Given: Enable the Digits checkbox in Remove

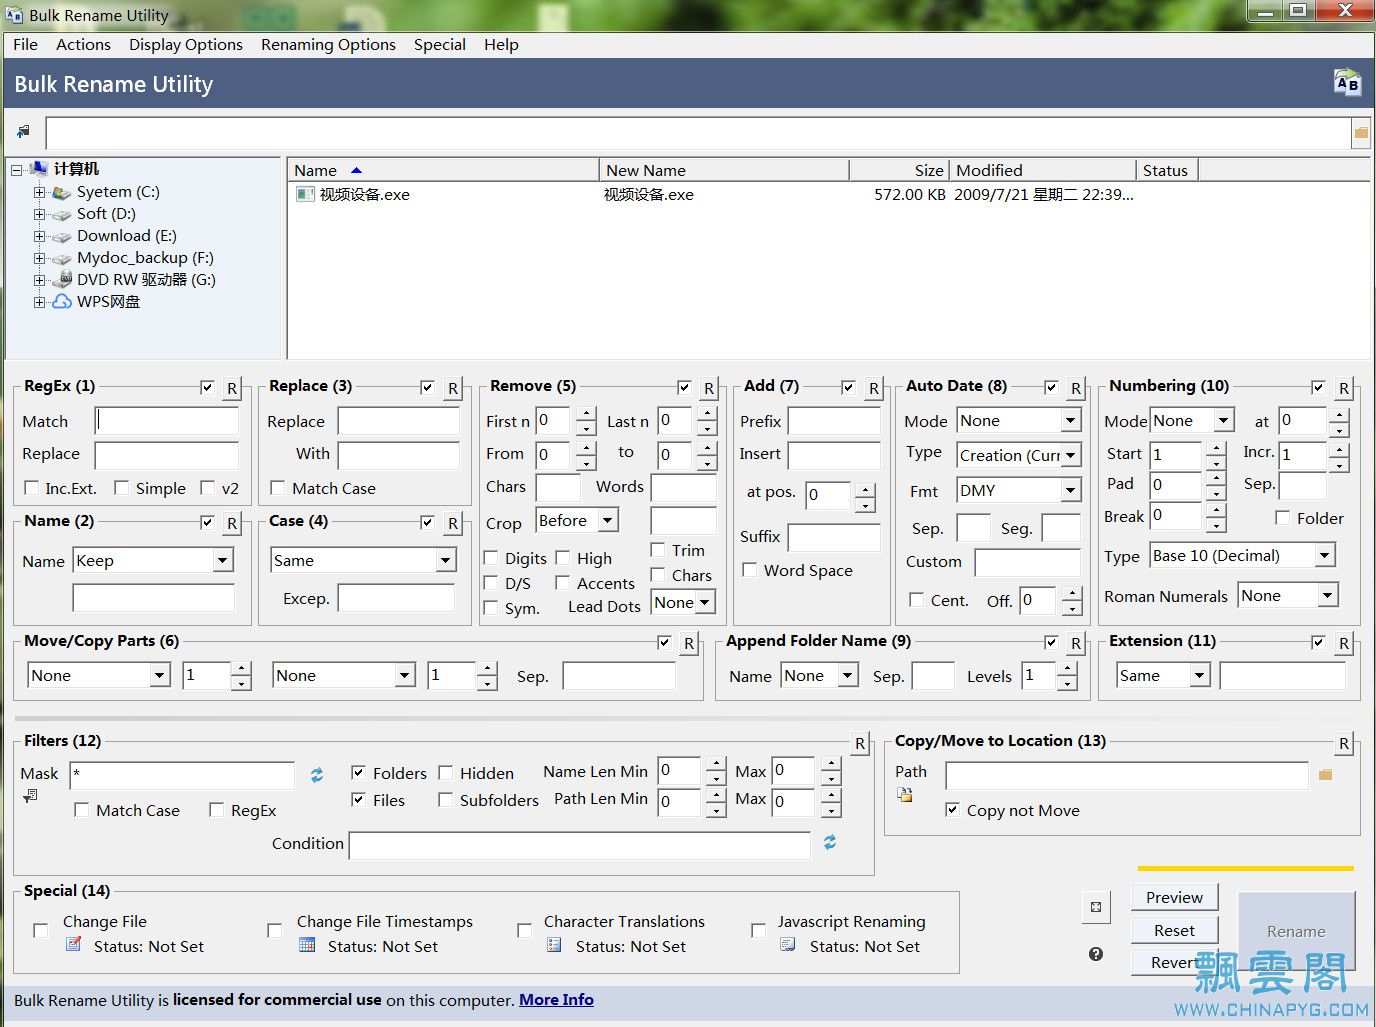Looking at the screenshot, I should [491, 557].
